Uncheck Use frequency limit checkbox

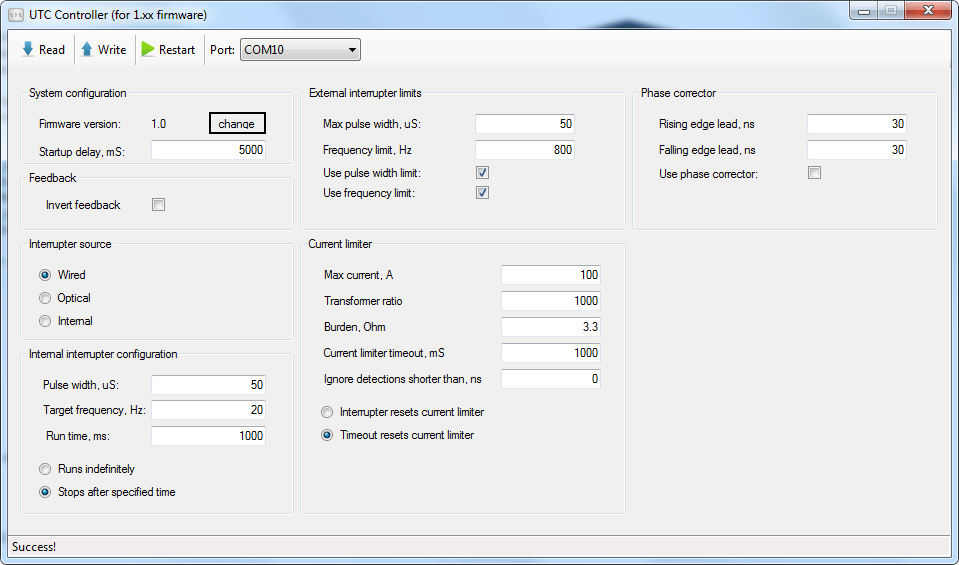[x=482, y=193]
